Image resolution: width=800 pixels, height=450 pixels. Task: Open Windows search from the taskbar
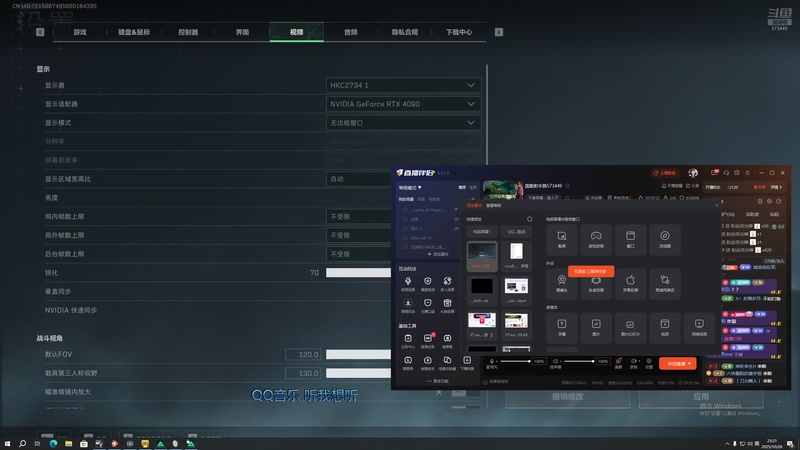tap(22, 444)
